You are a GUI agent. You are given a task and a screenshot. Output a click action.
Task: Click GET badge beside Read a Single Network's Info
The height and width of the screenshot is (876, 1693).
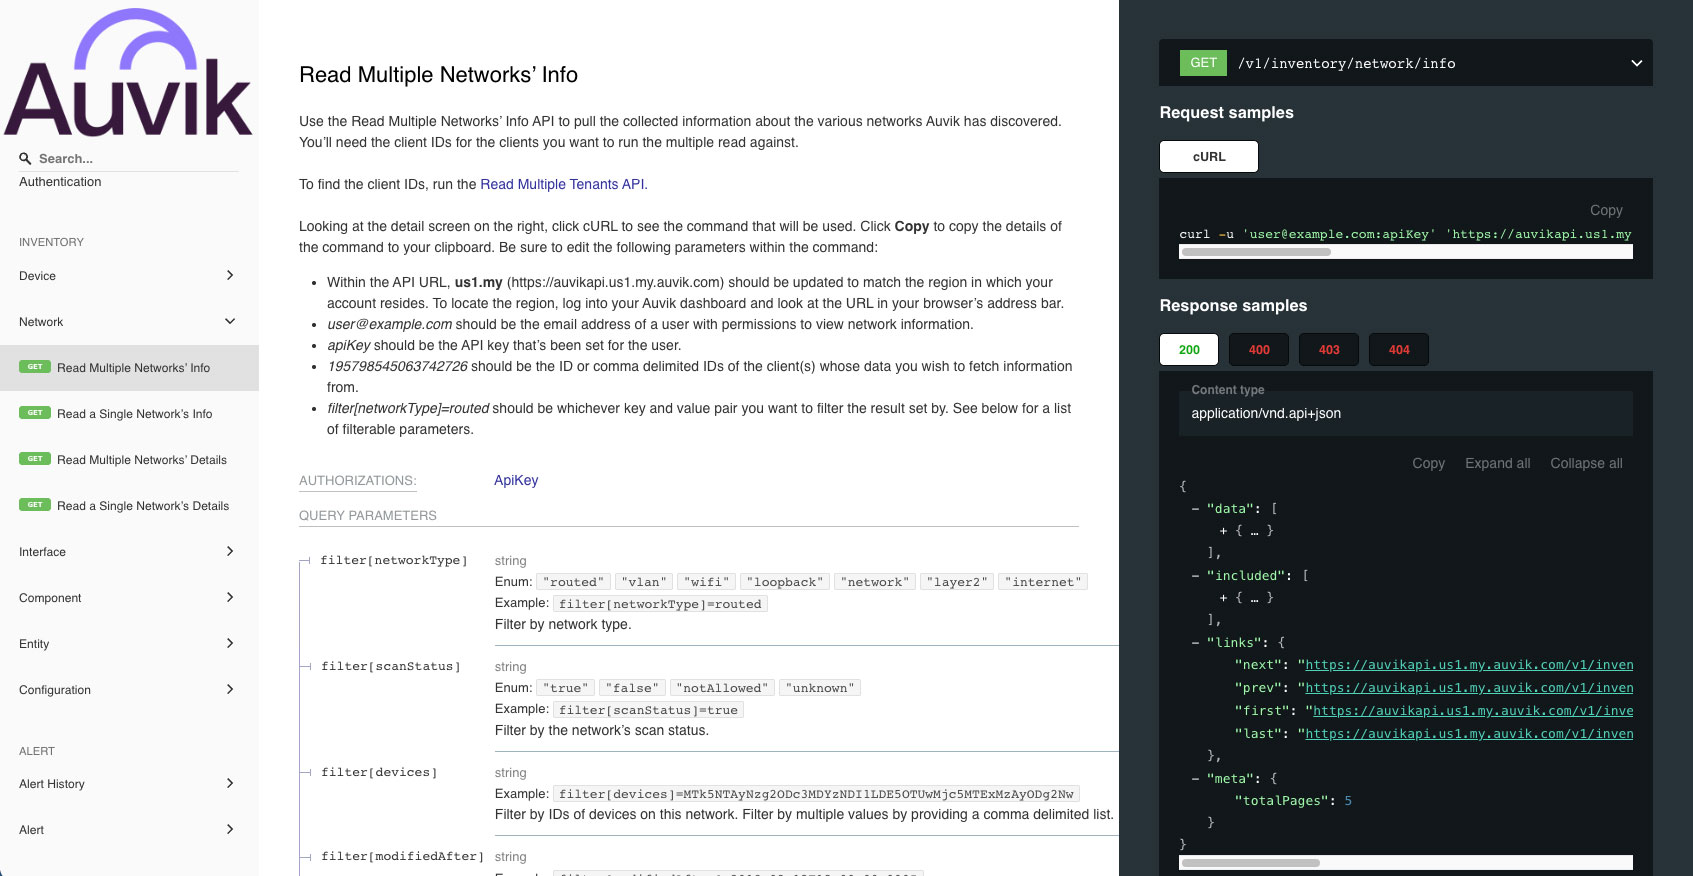[35, 413]
